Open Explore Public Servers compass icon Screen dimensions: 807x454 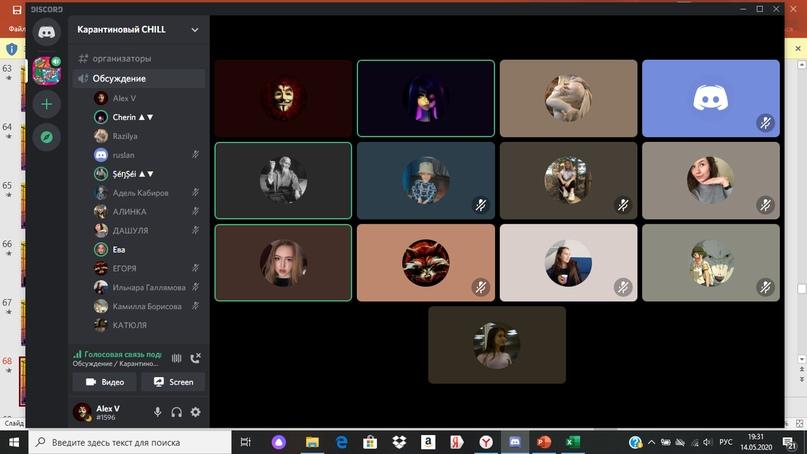pyautogui.click(x=47, y=137)
